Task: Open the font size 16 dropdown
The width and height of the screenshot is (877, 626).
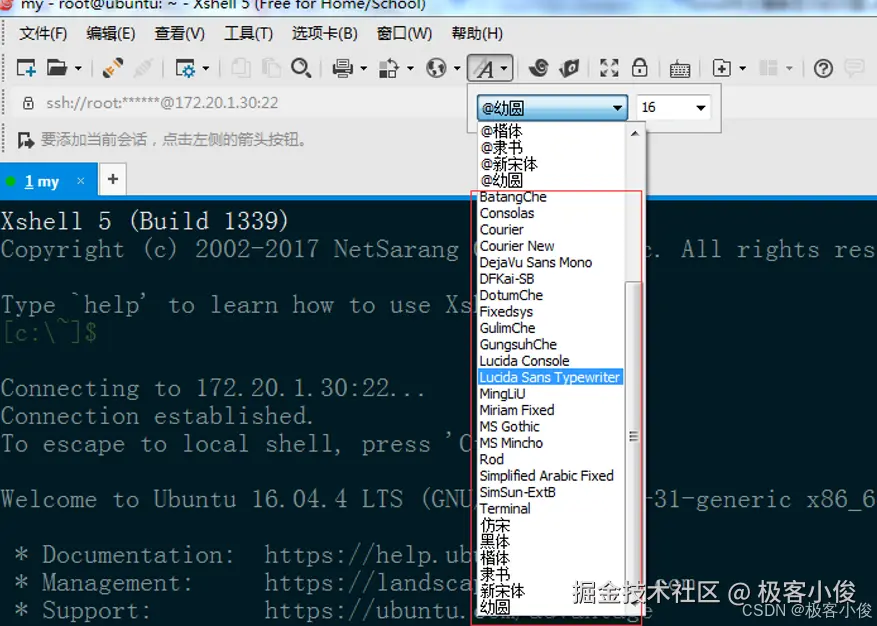Action: point(673,107)
